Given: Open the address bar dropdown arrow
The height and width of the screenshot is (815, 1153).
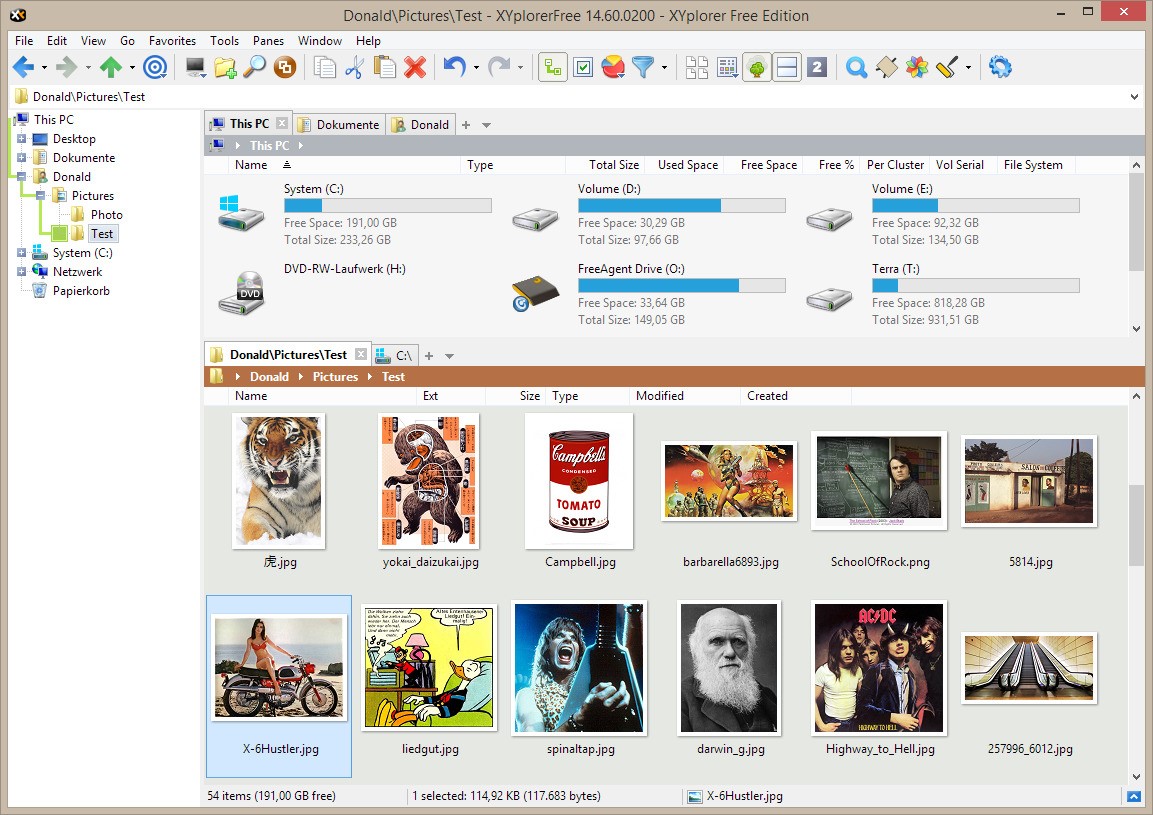Looking at the screenshot, I should point(1135,96).
